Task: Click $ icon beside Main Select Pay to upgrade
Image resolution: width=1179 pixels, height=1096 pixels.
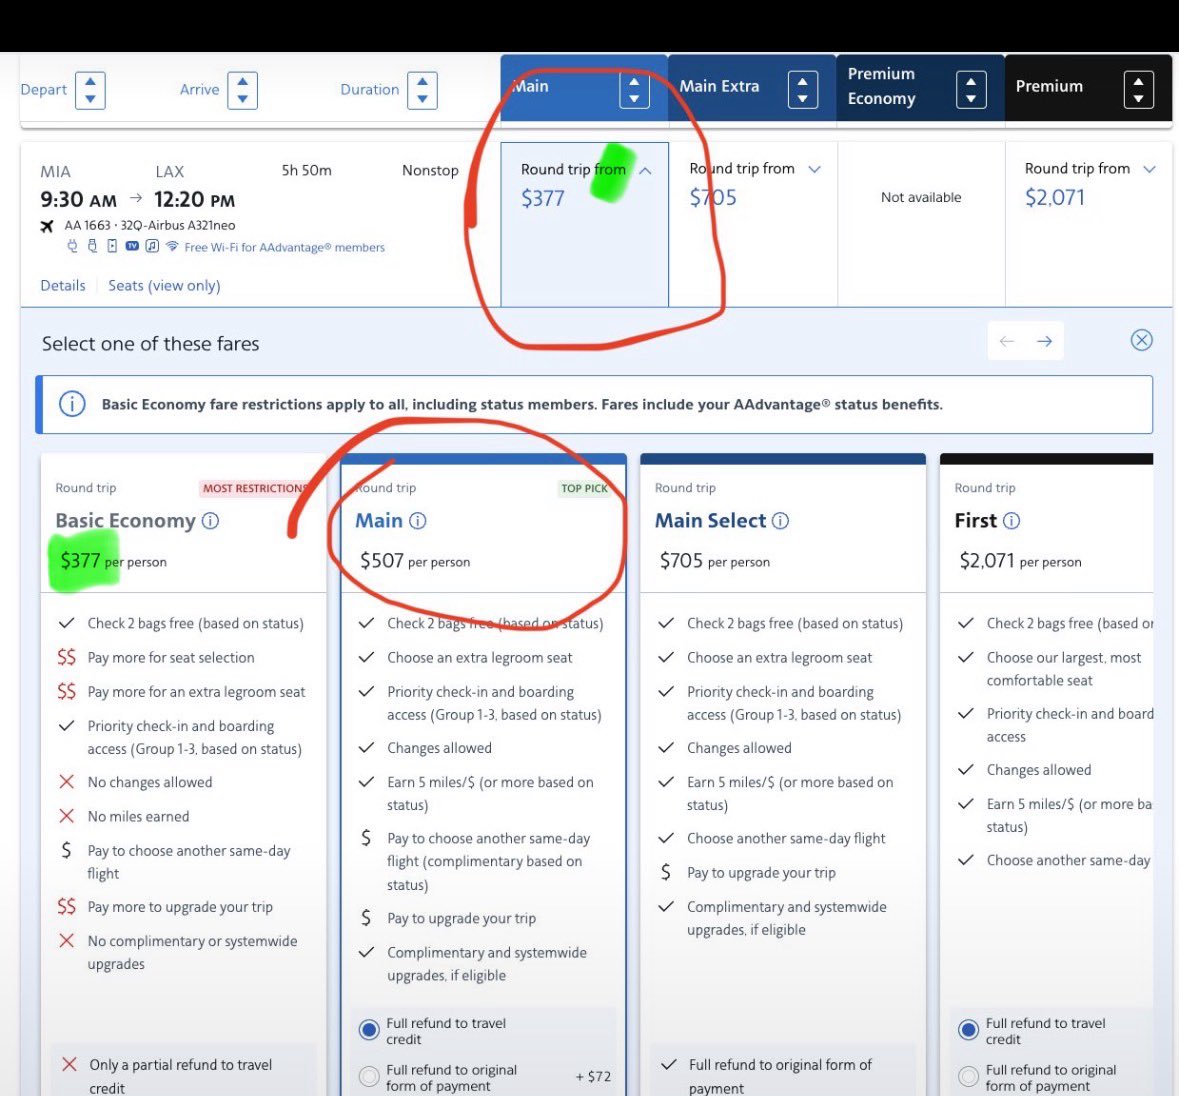Action: coord(665,872)
